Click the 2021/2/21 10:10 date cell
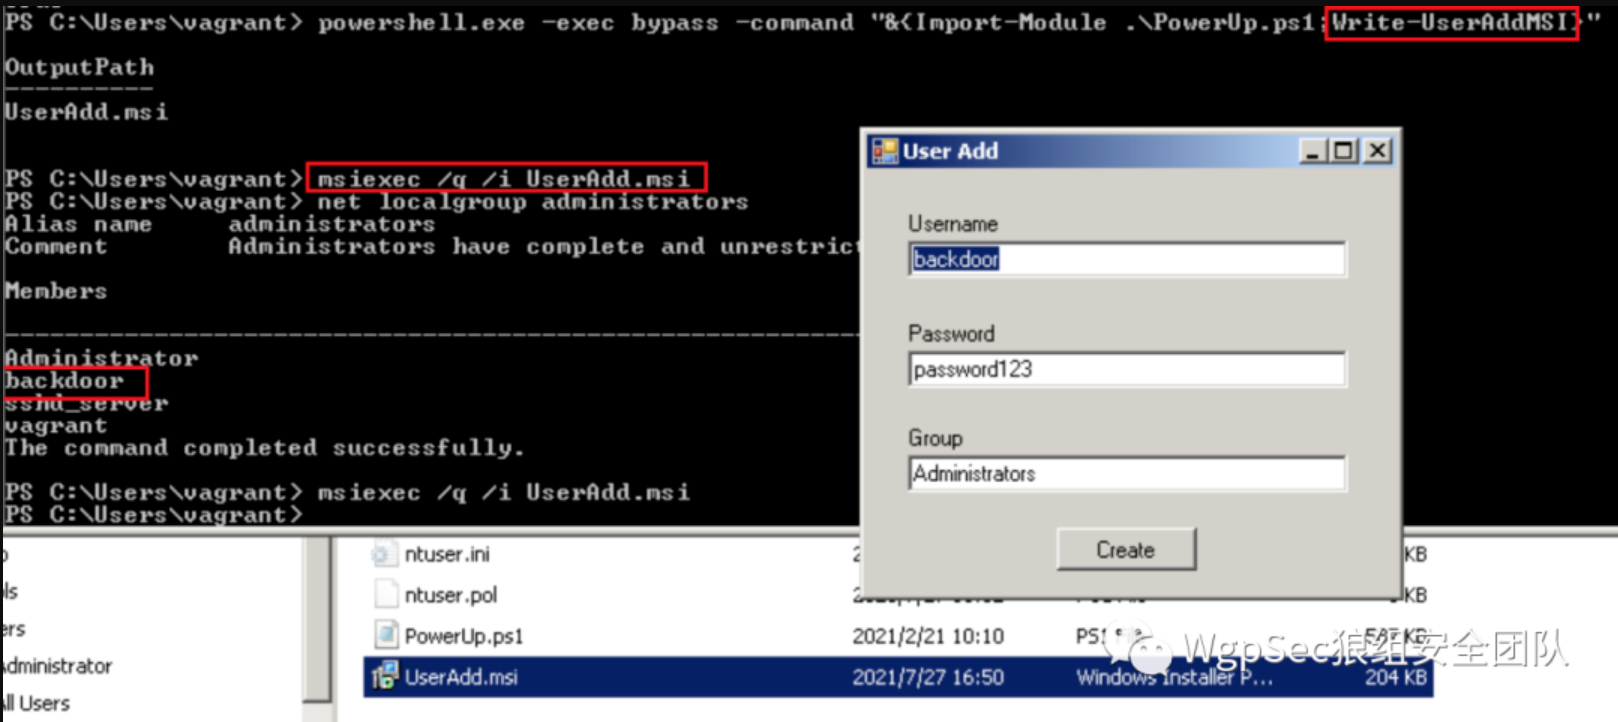 click(x=928, y=636)
